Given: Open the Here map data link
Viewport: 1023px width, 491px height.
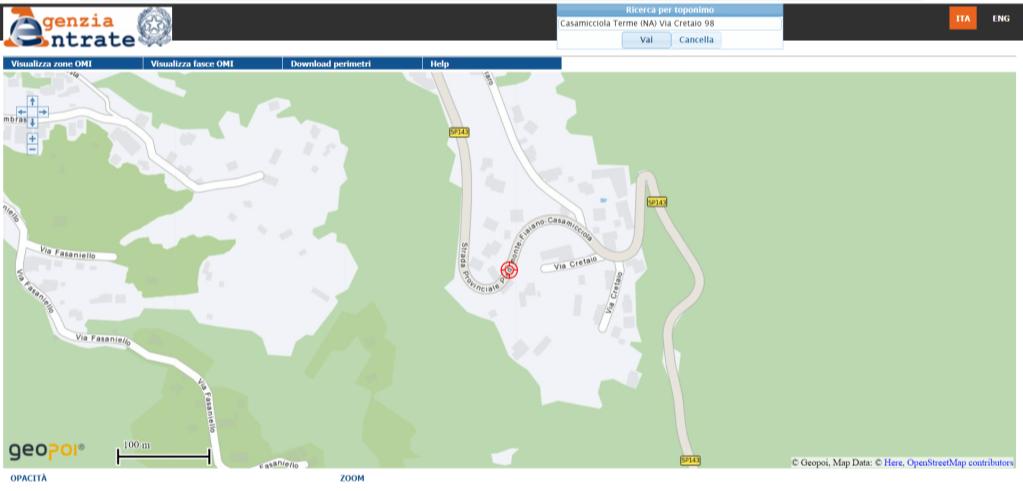Looking at the screenshot, I should point(893,462).
